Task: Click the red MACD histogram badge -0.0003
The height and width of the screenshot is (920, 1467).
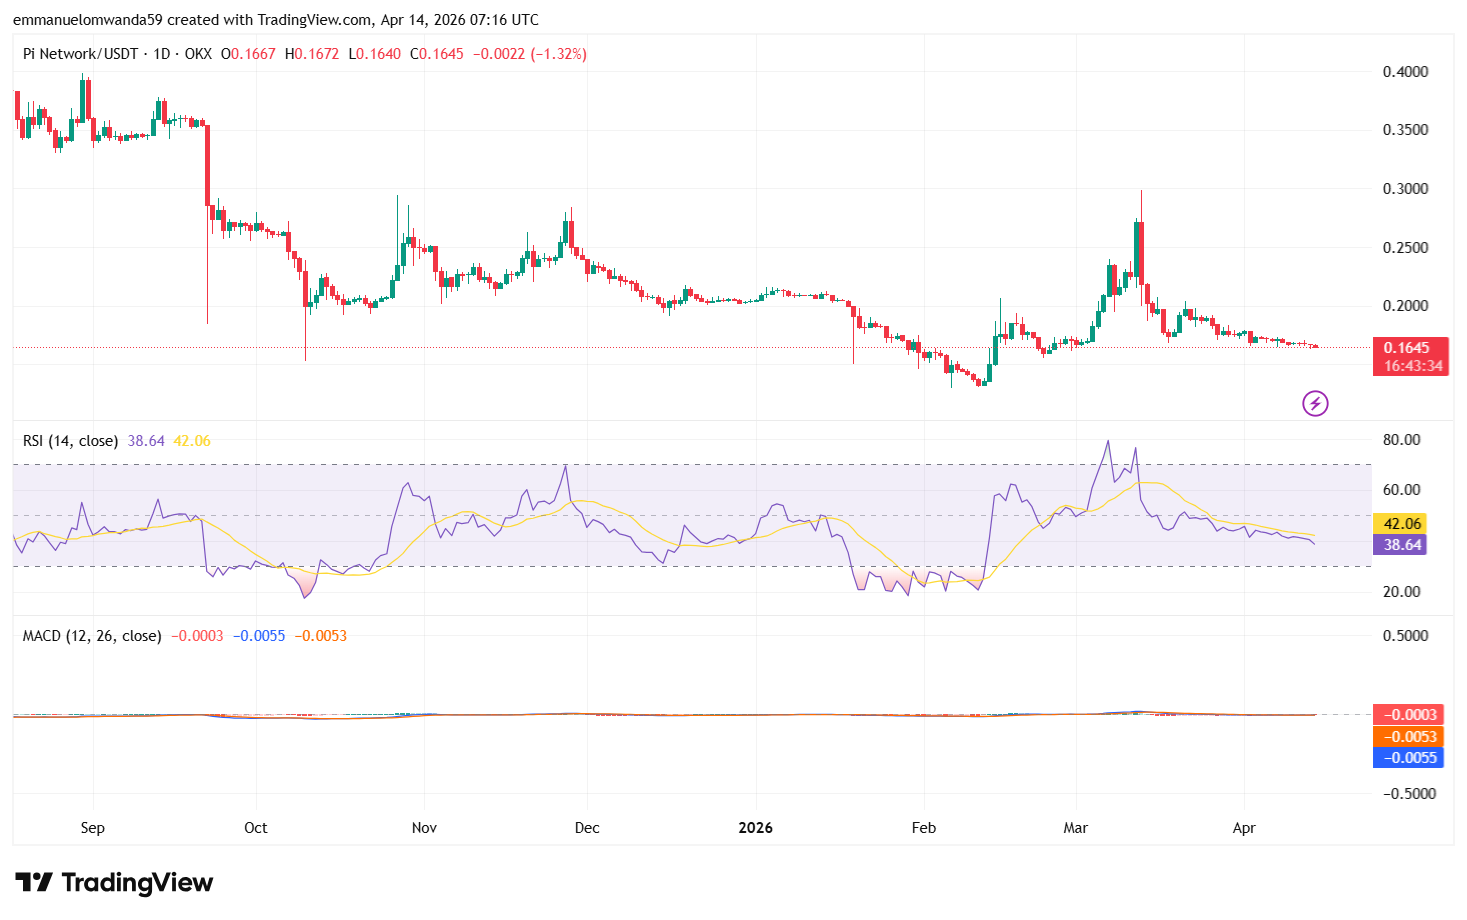Action: 1410,714
